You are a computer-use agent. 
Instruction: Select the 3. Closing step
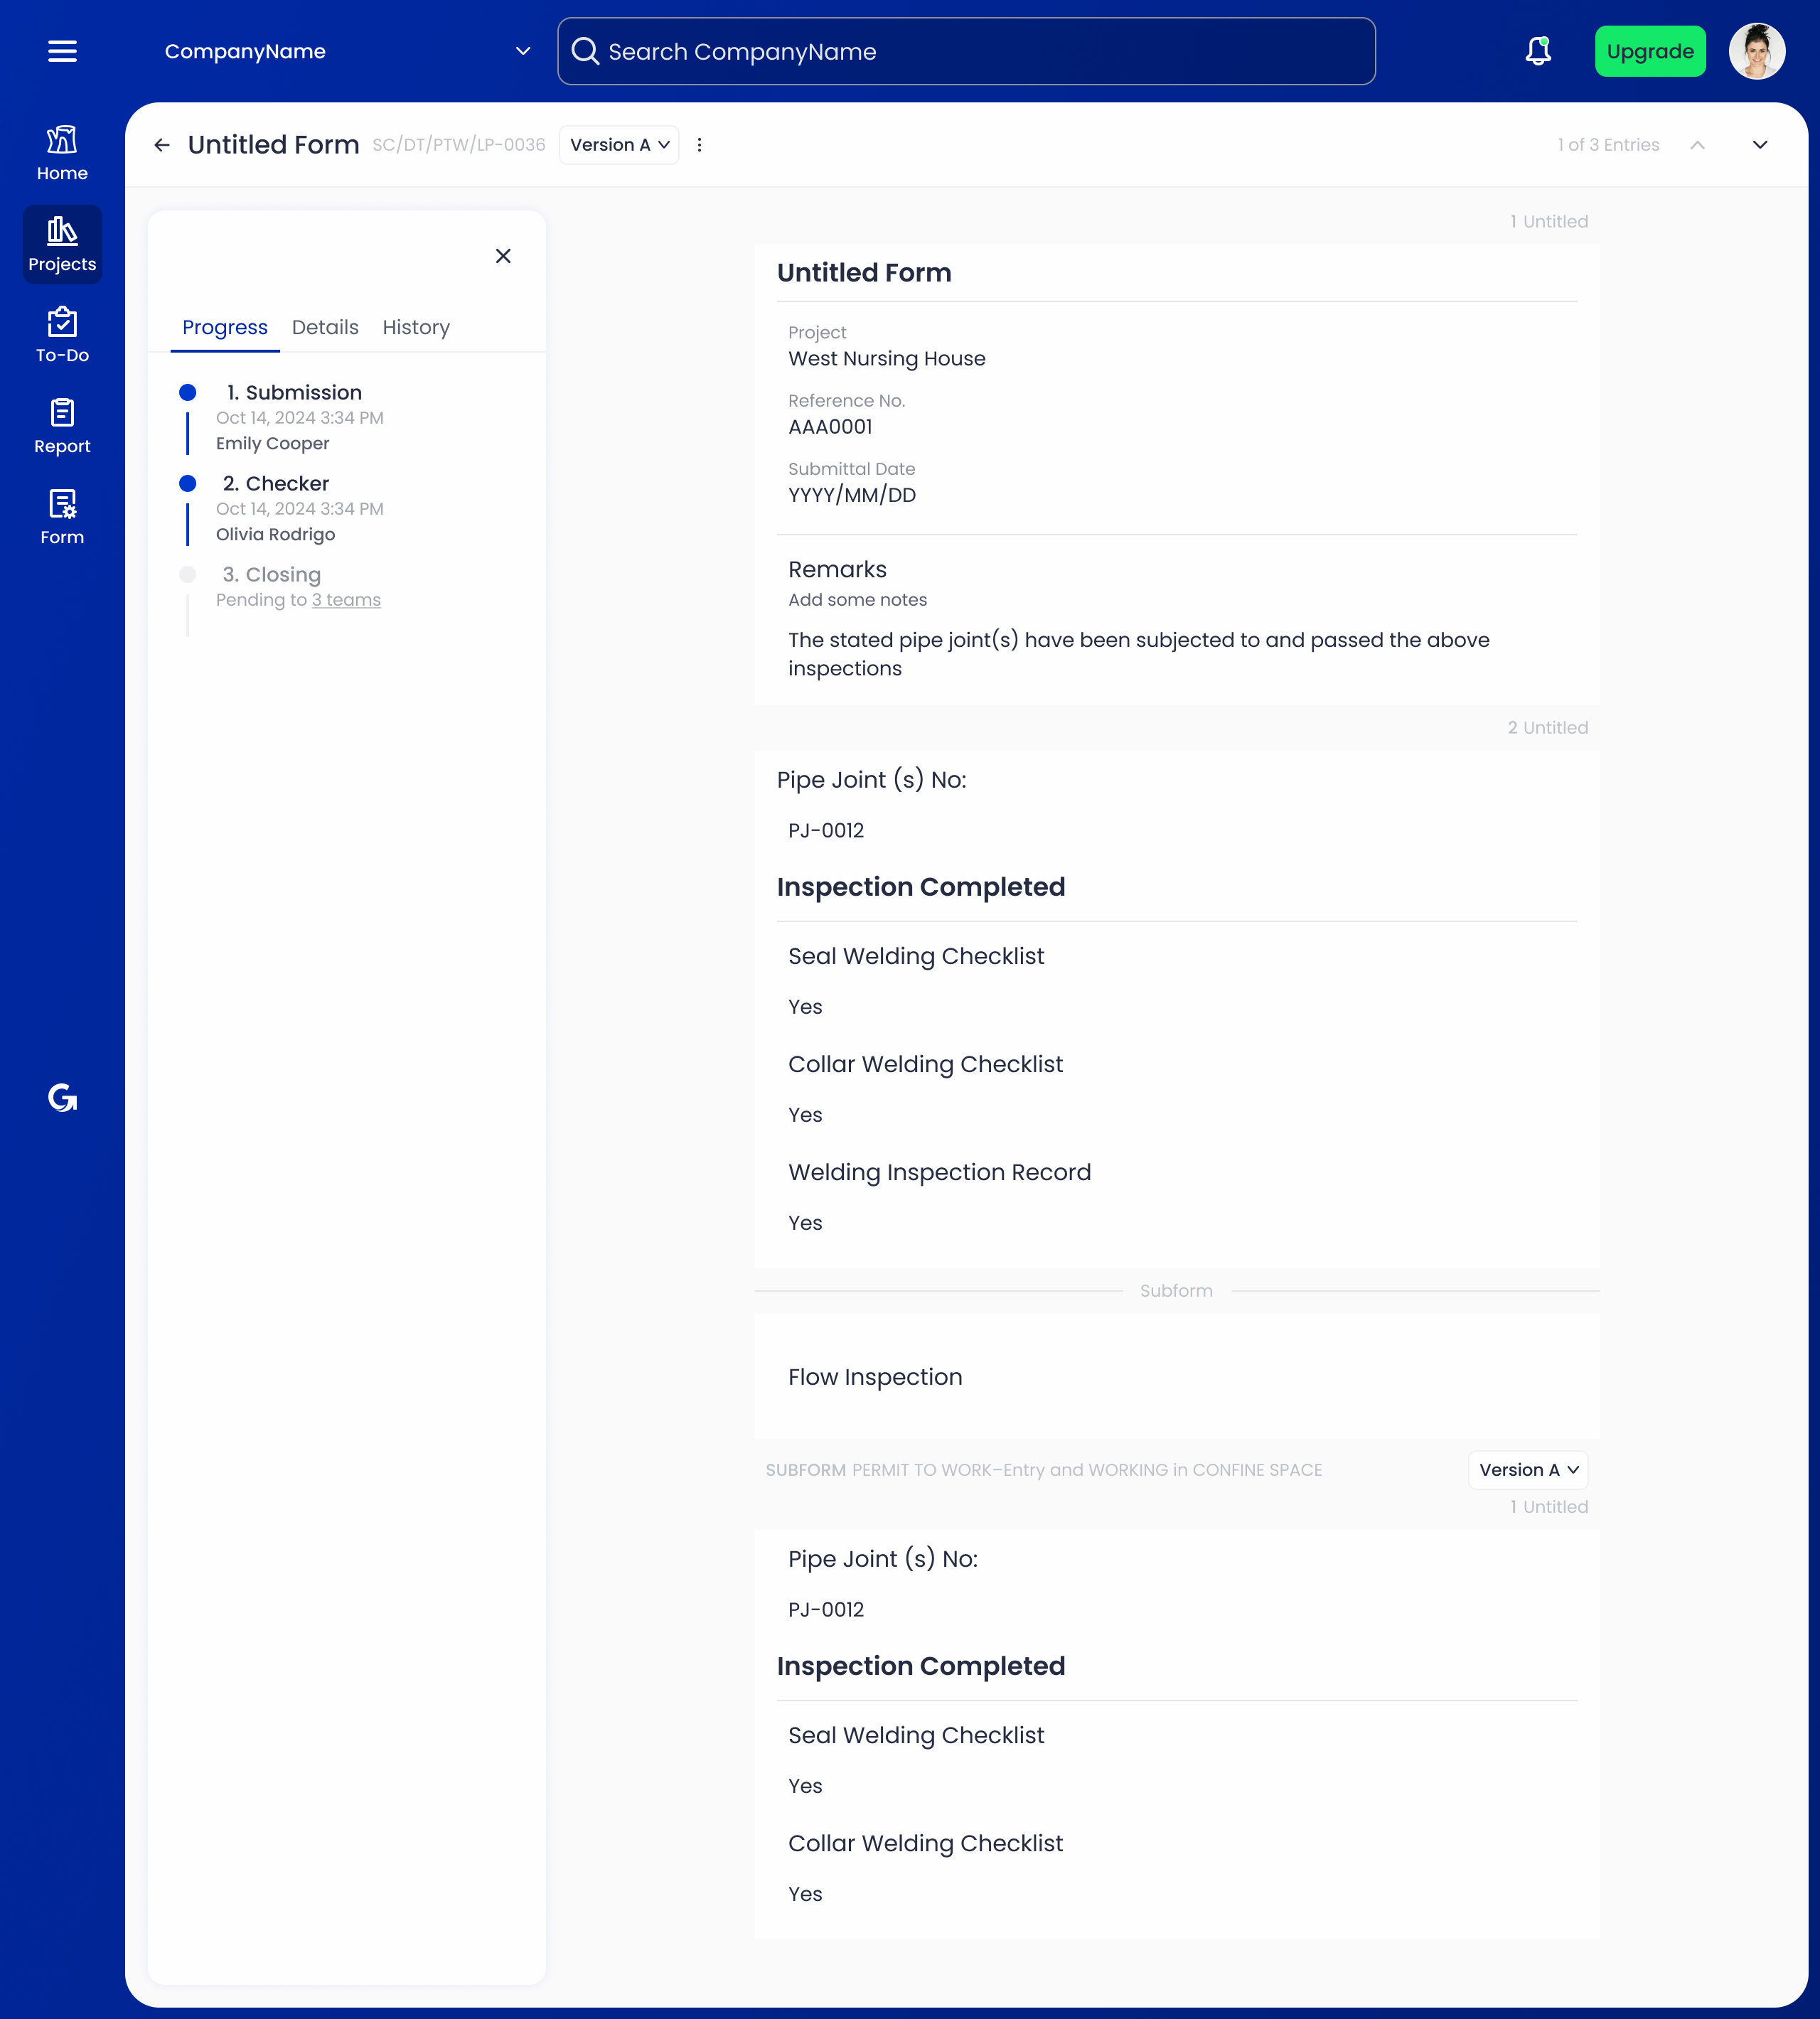click(x=272, y=575)
